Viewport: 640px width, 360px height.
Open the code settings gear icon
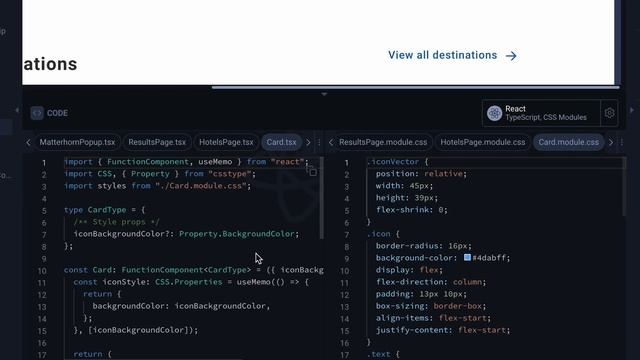click(x=609, y=113)
